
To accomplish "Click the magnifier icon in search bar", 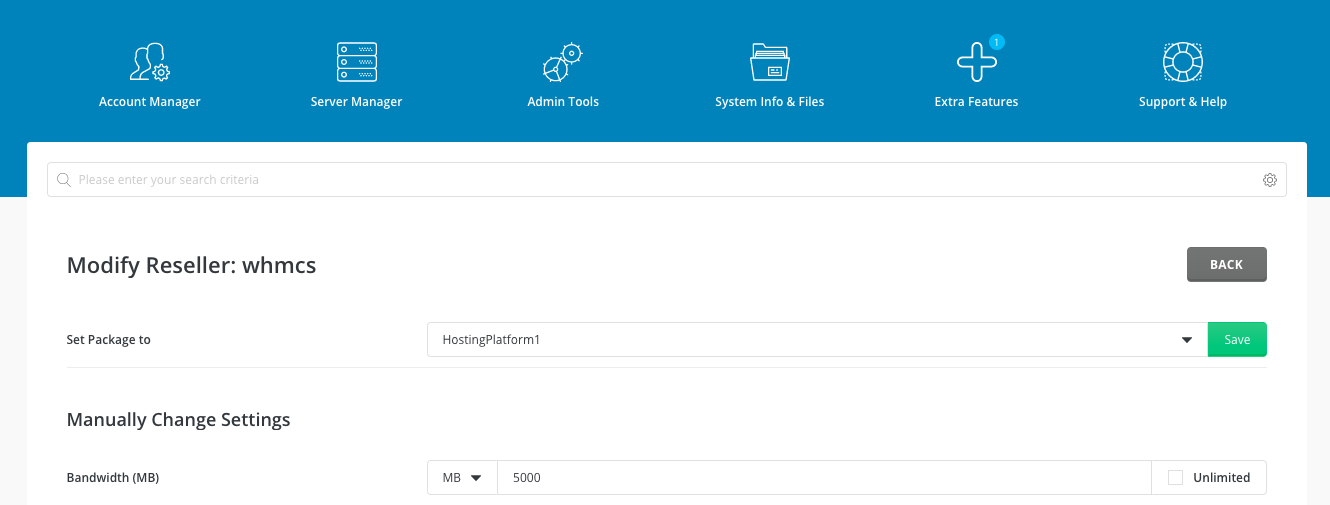I will (x=64, y=180).
